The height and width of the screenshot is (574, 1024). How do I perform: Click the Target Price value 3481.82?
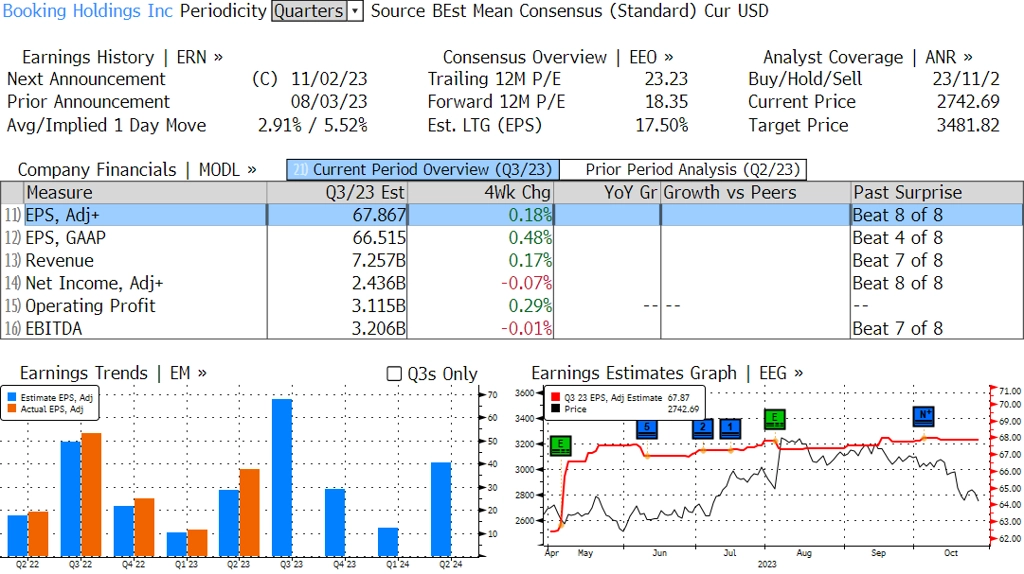pos(968,125)
